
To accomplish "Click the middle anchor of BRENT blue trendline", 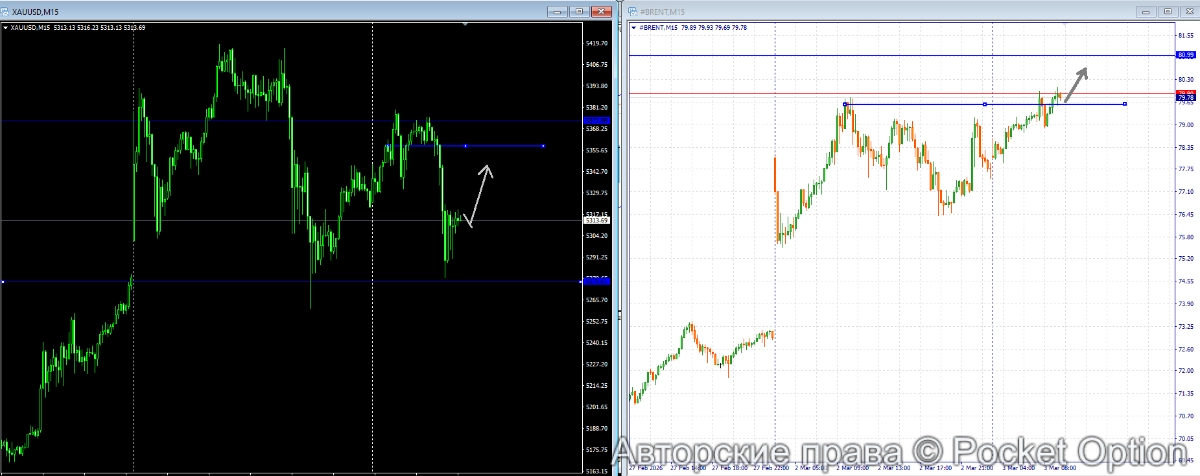I will pyautogui.click(x=985, y=104).
